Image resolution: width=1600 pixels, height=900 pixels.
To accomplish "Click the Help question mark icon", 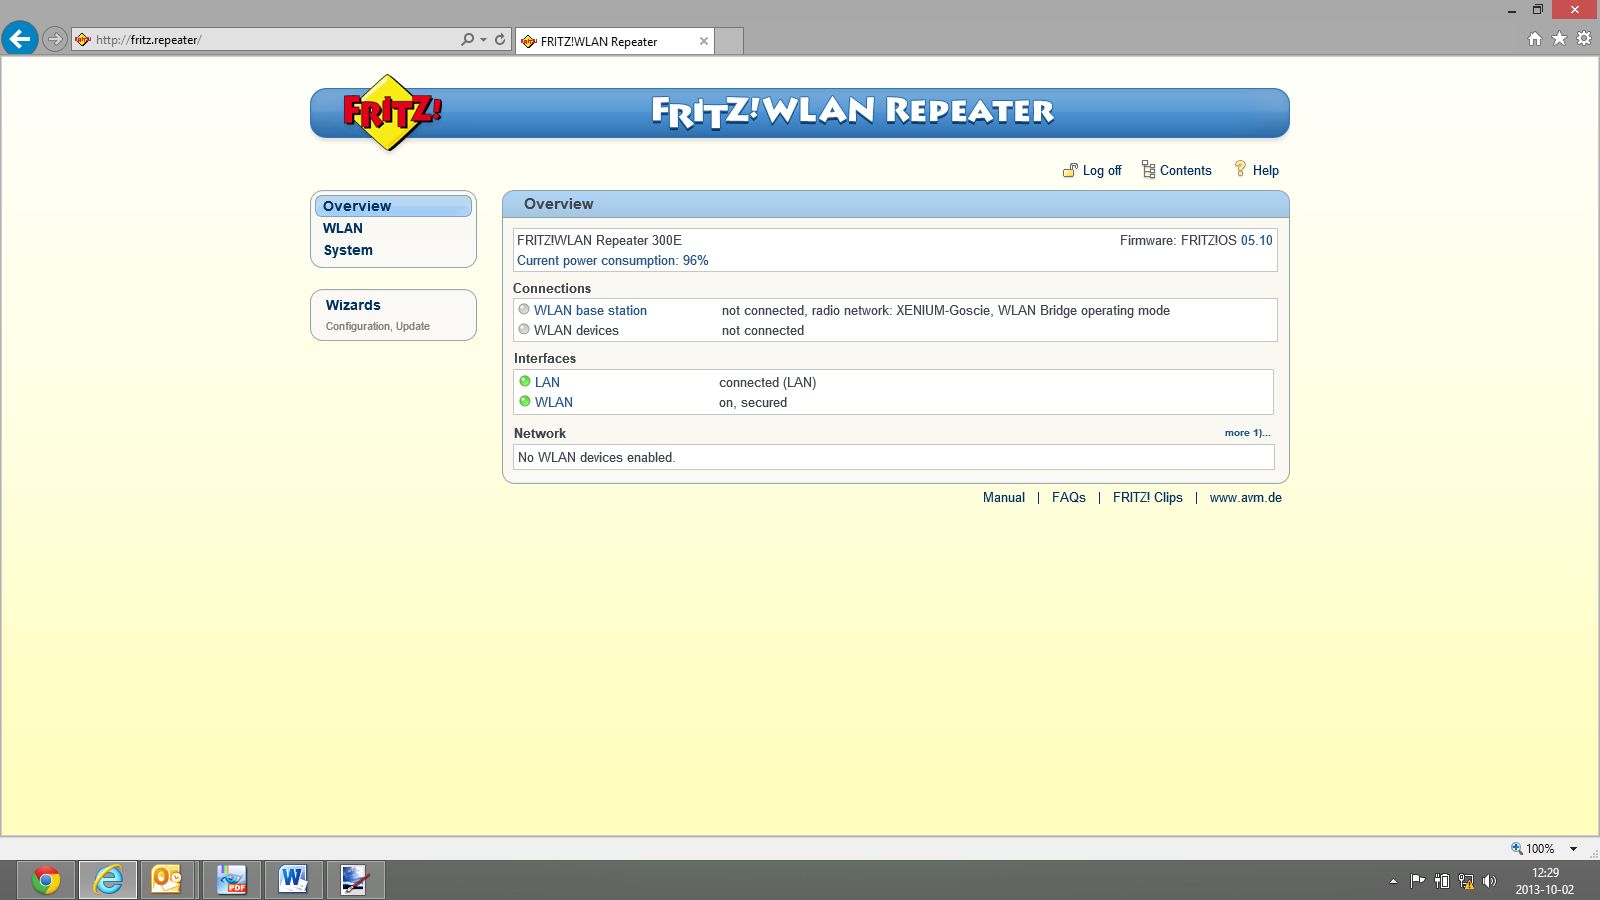I will coord(1240,169).
